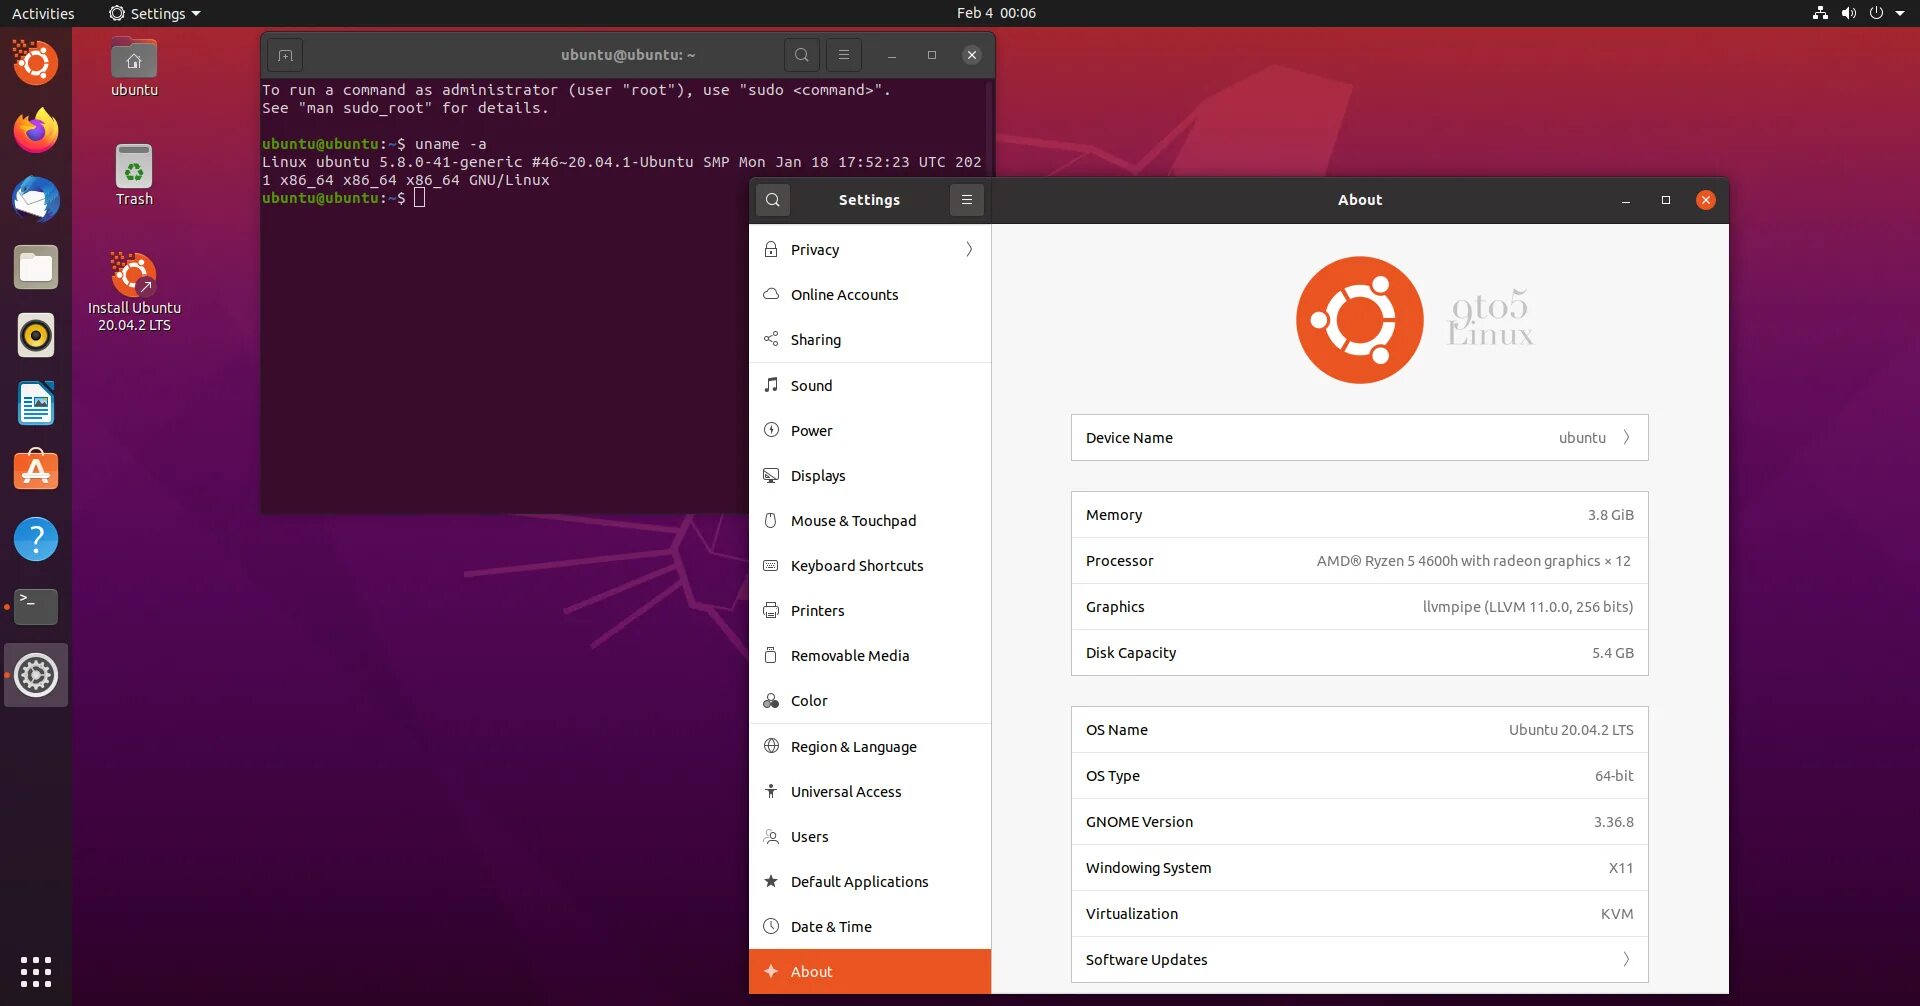Click the Graphics value llvmpipe
1920x1006 pixels.
1528,607
